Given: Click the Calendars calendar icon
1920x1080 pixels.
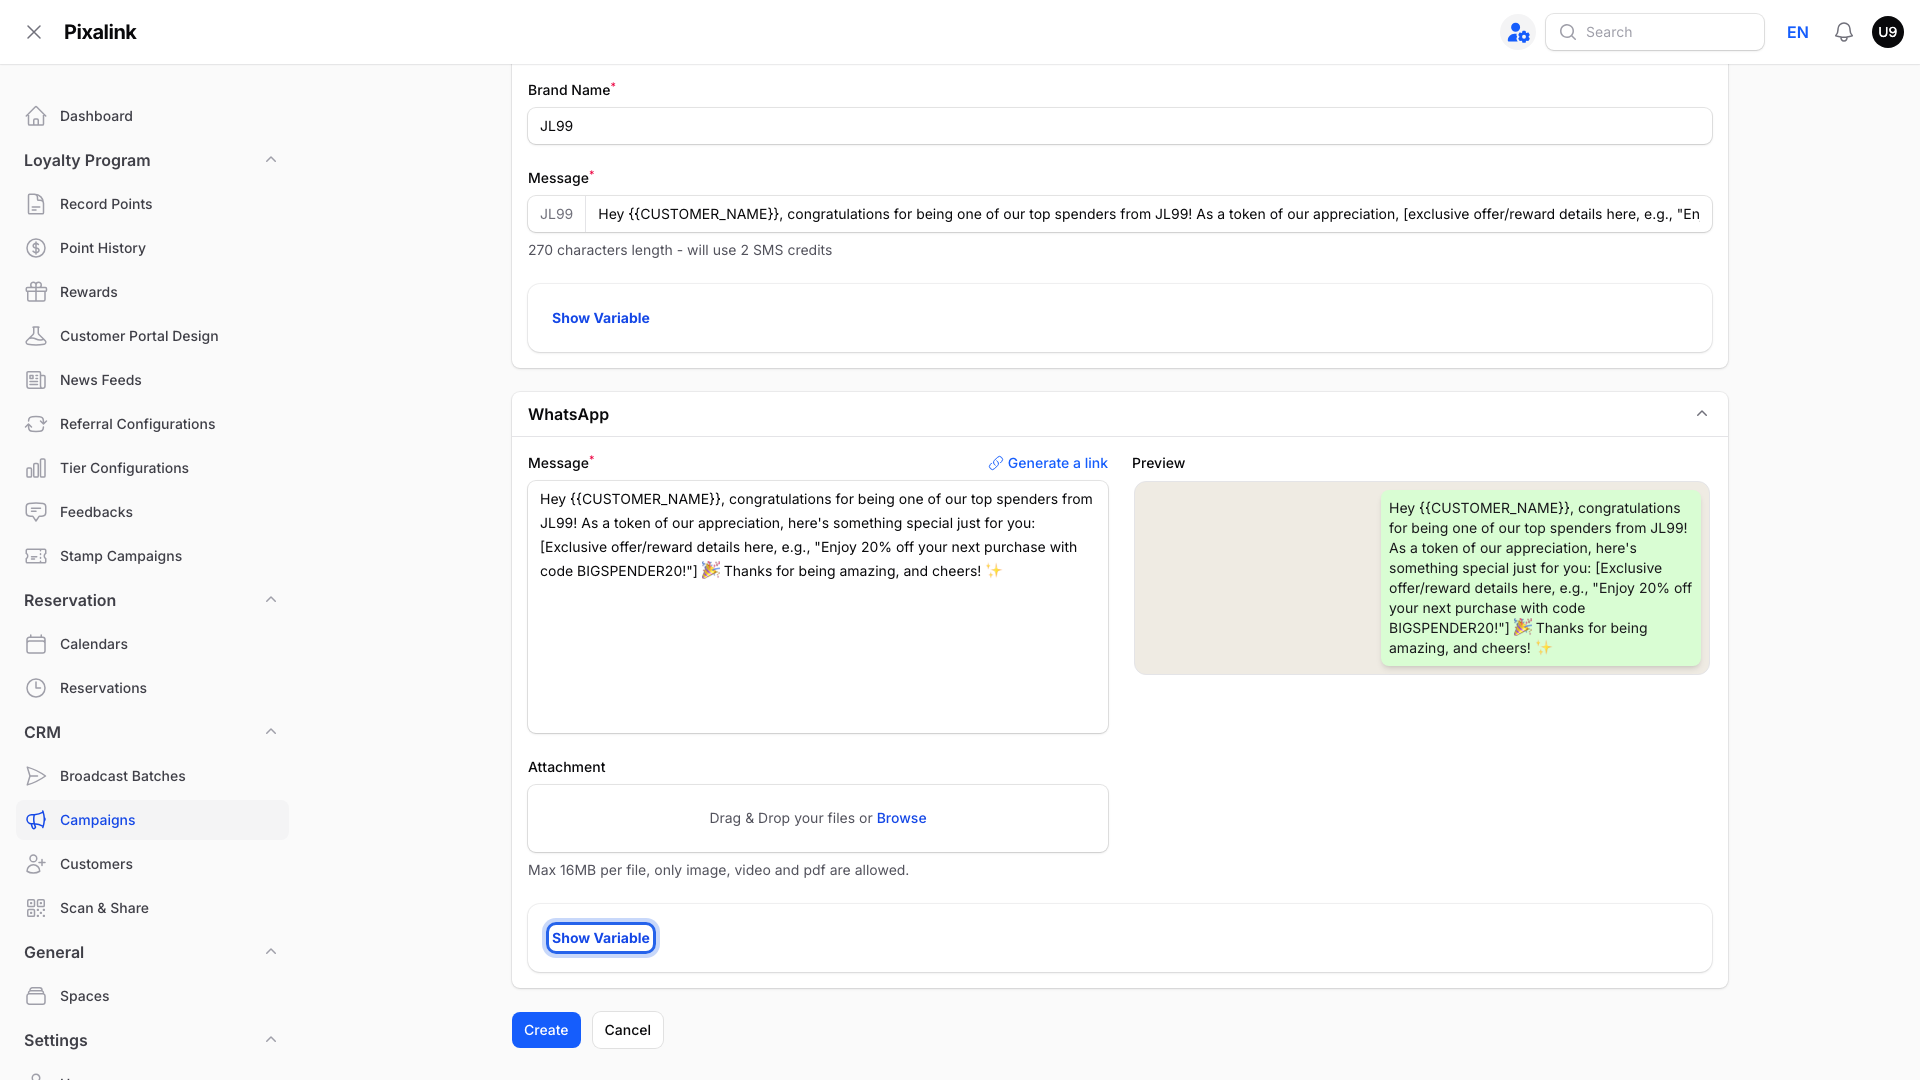Looking at the screenshot, I should point(36,644).
